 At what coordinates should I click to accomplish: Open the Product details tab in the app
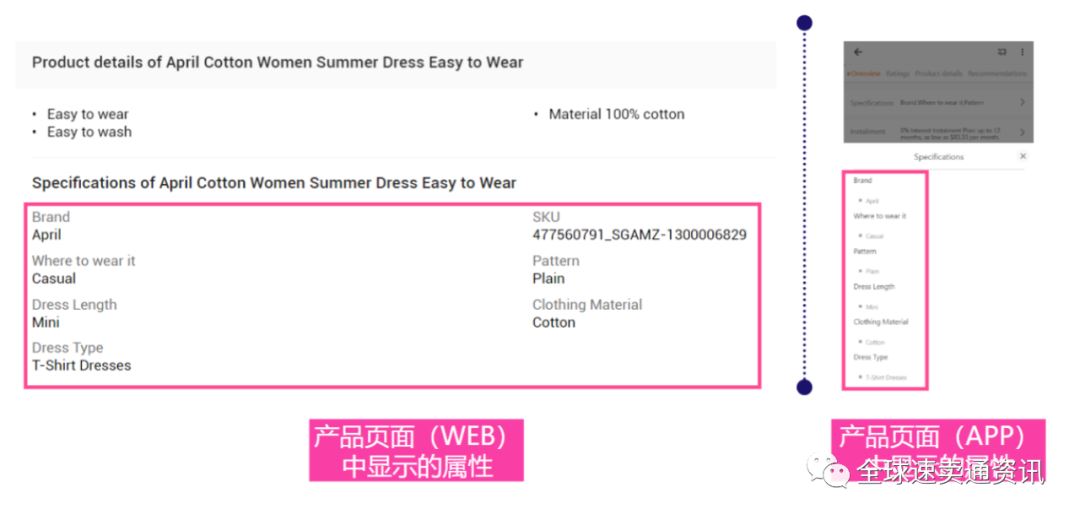939,74
